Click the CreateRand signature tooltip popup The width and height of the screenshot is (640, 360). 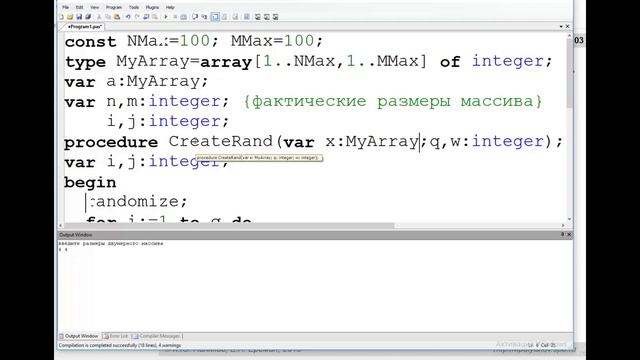pyautogui.click(x=259, y=158)
